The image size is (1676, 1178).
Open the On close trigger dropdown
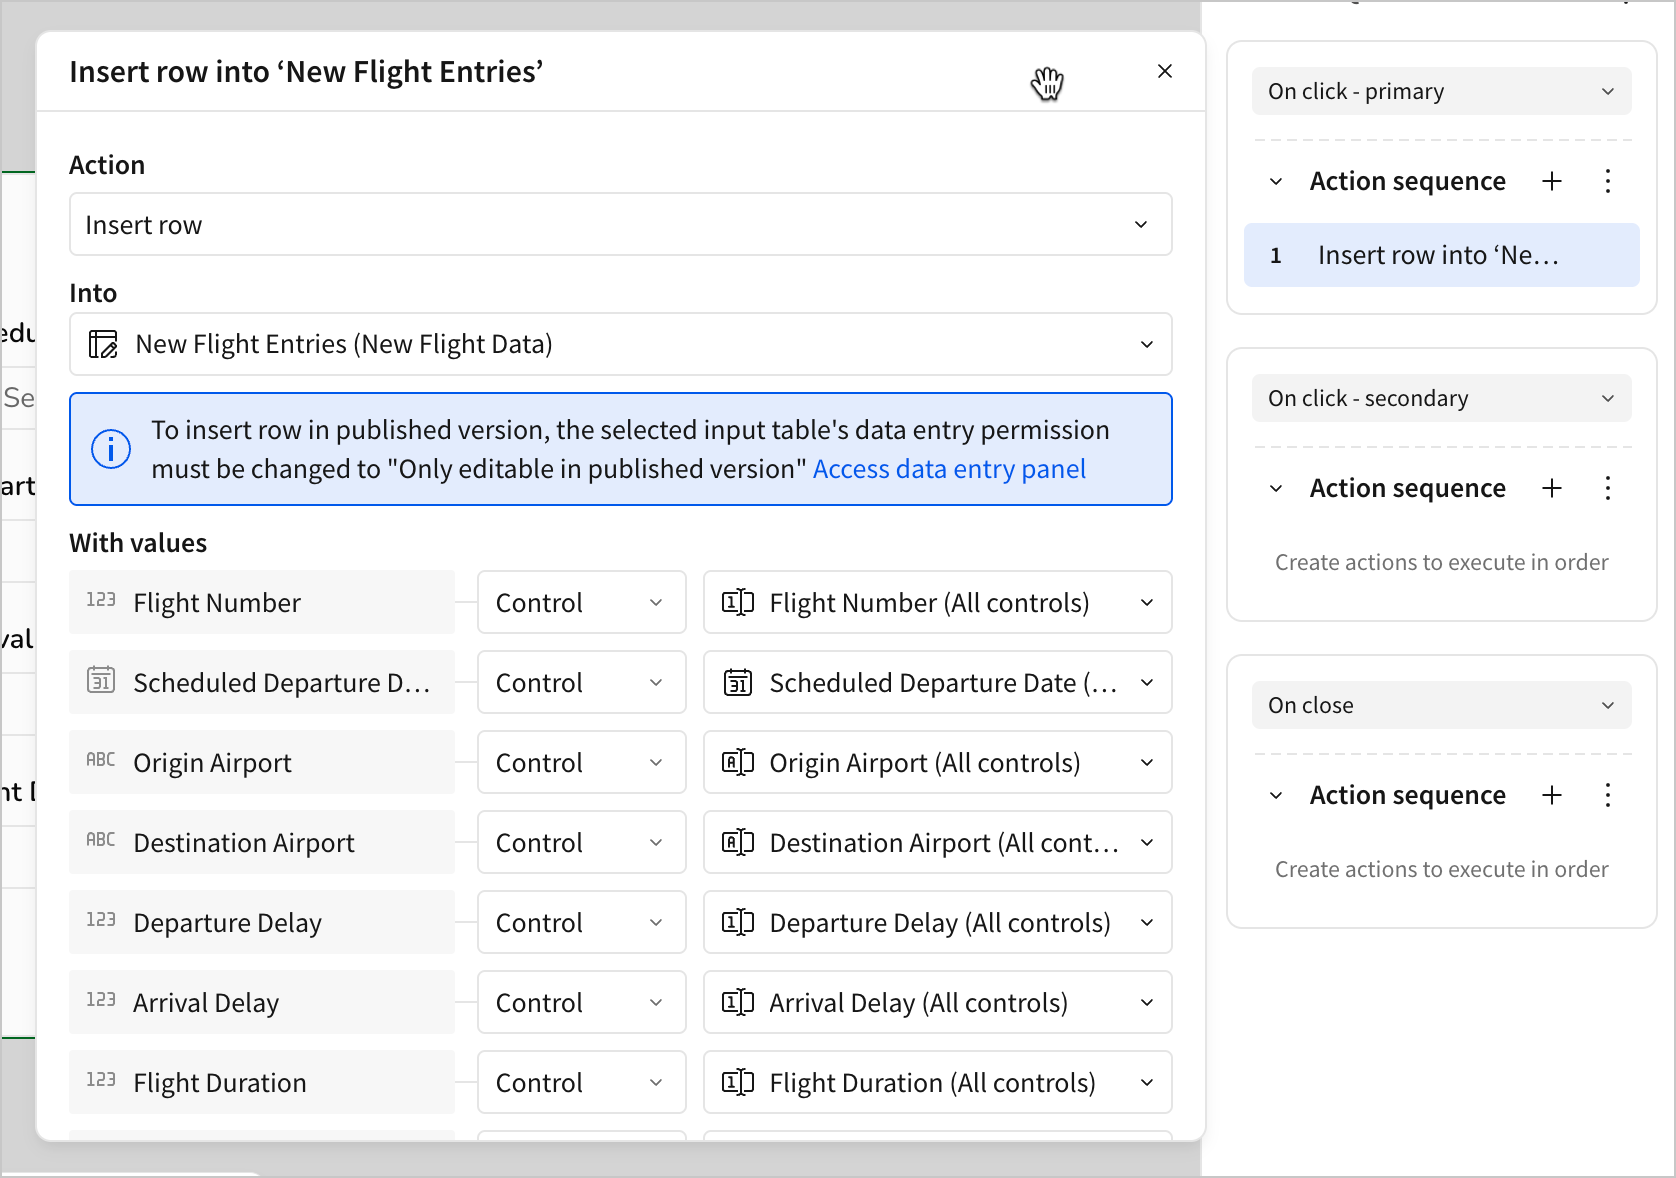pos(1440,706)
